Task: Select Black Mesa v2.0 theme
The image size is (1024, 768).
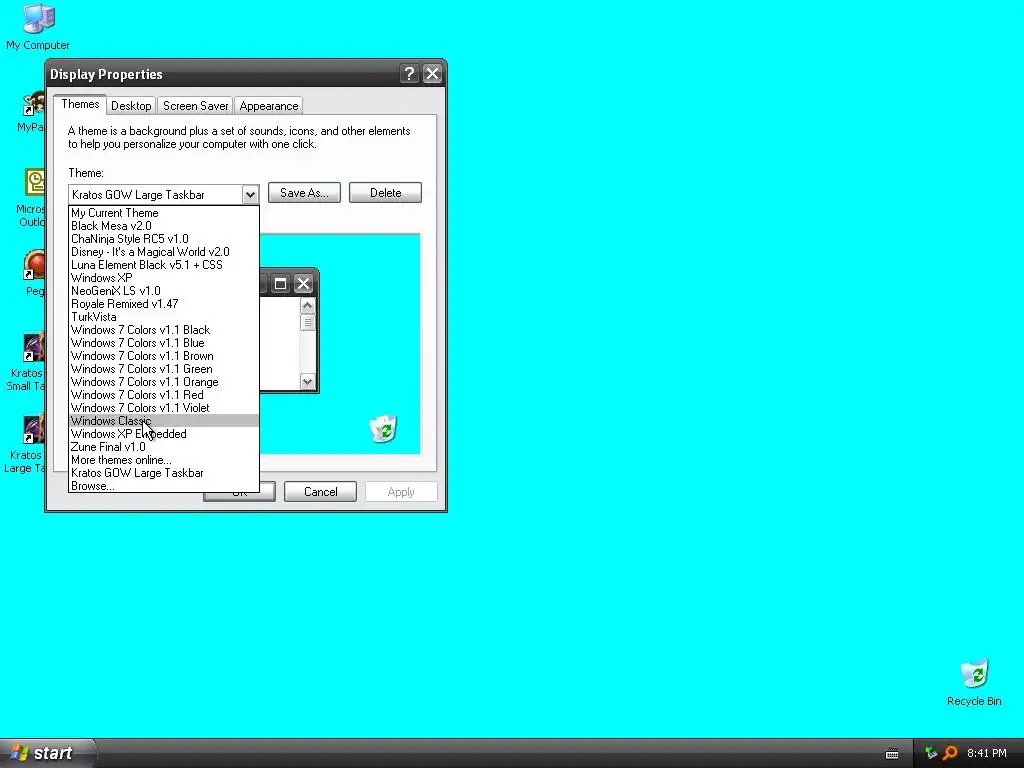Action: pos(164,226)
